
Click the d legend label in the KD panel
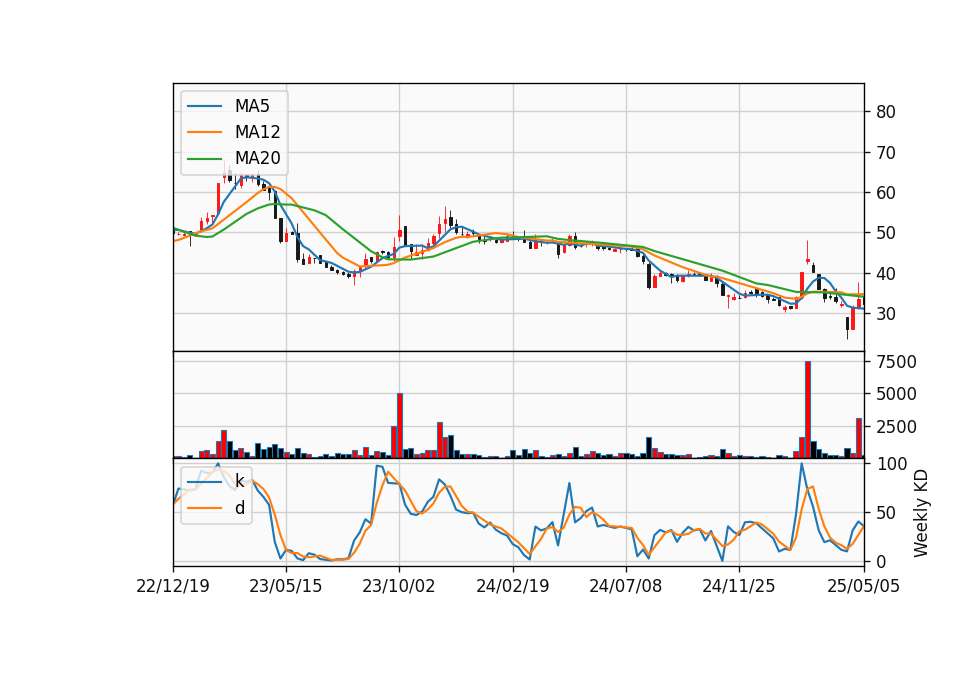[240, 508]
